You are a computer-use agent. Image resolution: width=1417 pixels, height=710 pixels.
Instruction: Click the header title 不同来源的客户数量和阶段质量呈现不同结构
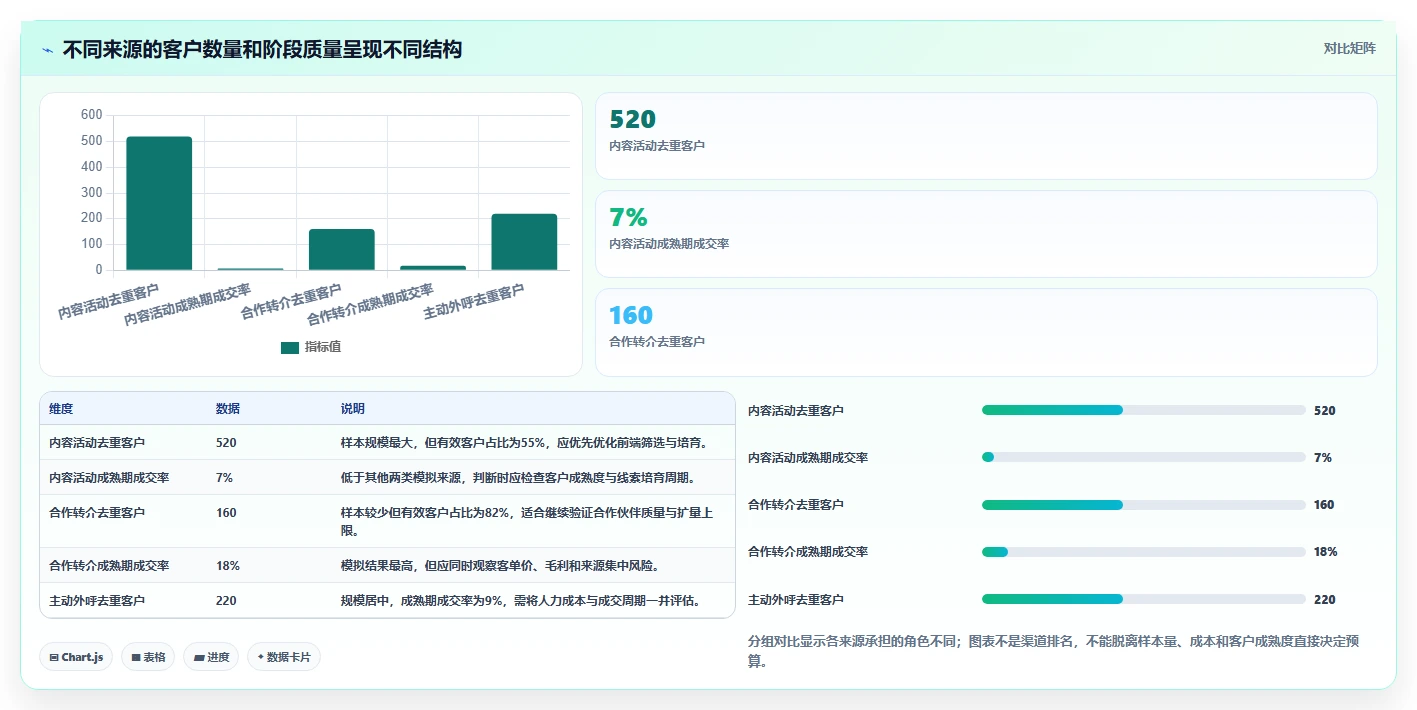pyautogui.click(x=262, y=50)
